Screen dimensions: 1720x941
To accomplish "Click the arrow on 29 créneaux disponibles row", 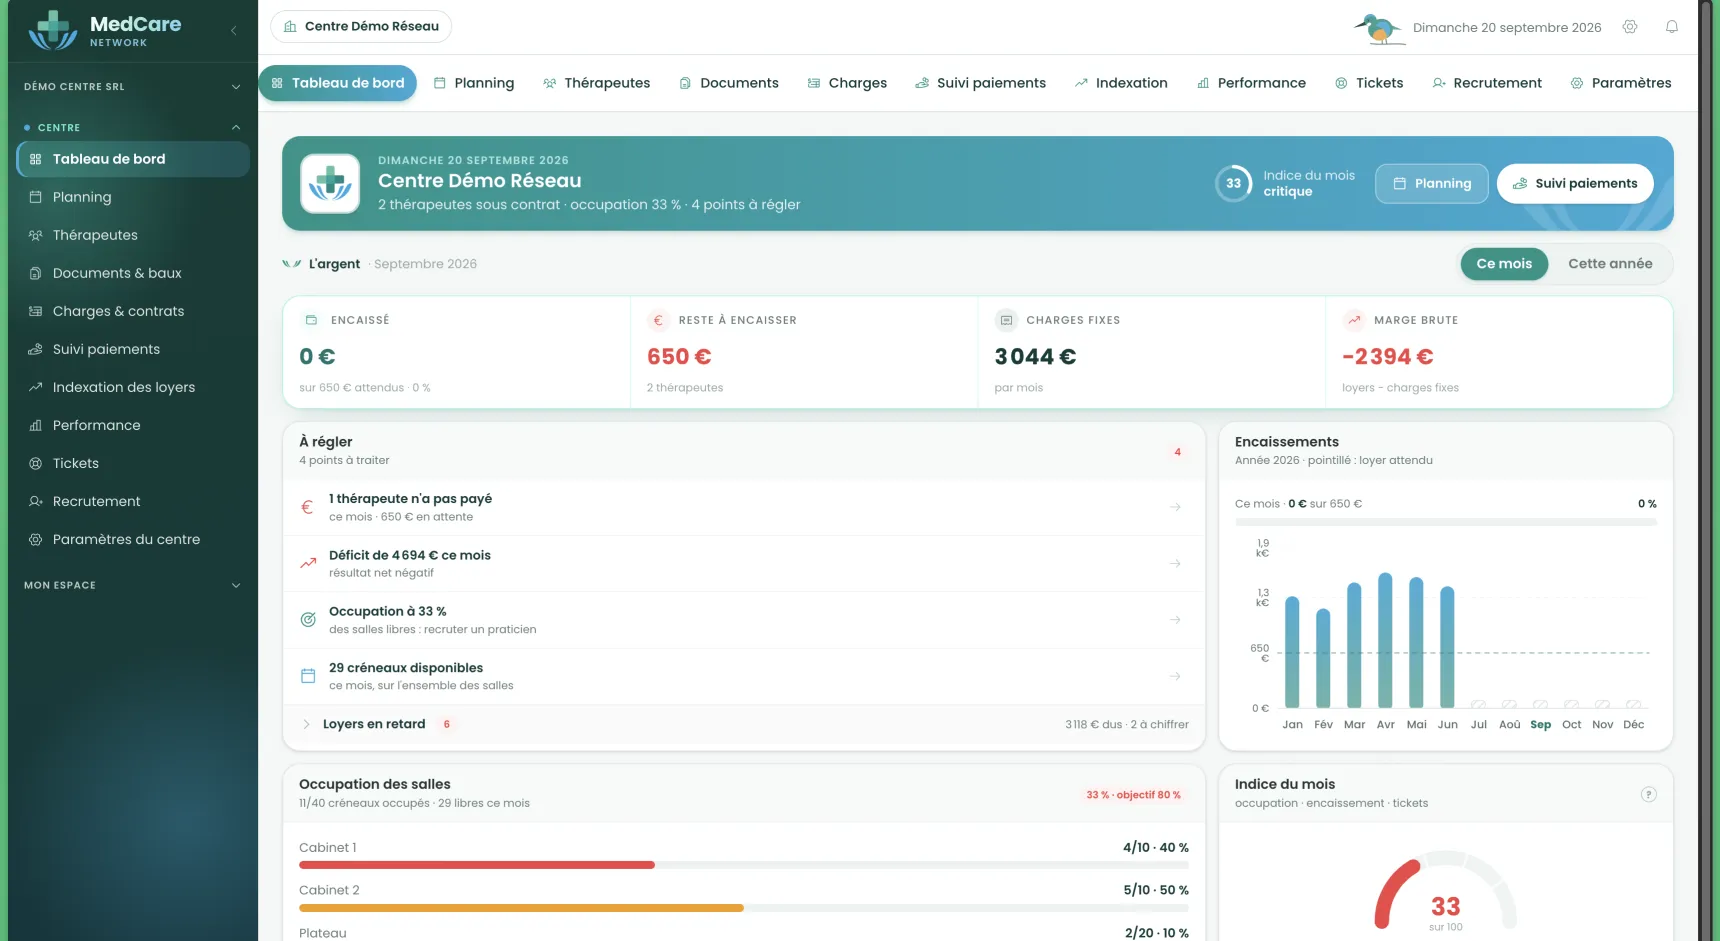I will pyautogui.click(x=1175, y=676).
